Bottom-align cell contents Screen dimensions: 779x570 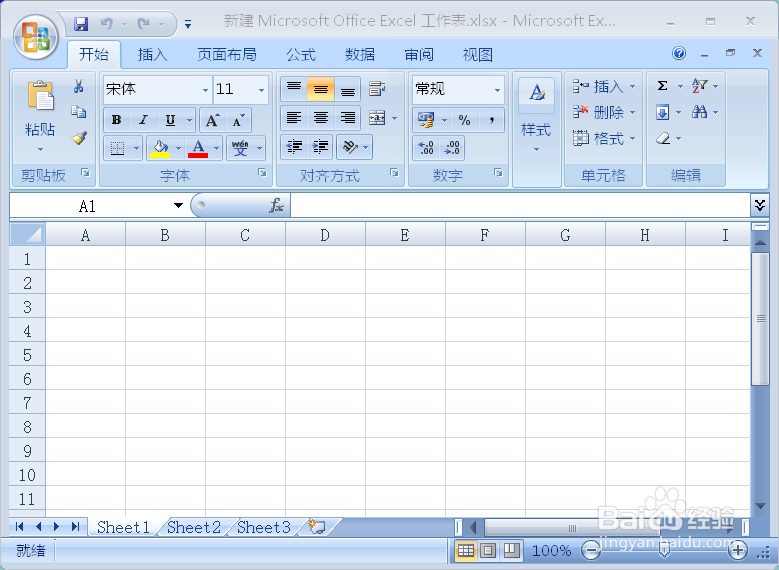(x=347, y=89)
